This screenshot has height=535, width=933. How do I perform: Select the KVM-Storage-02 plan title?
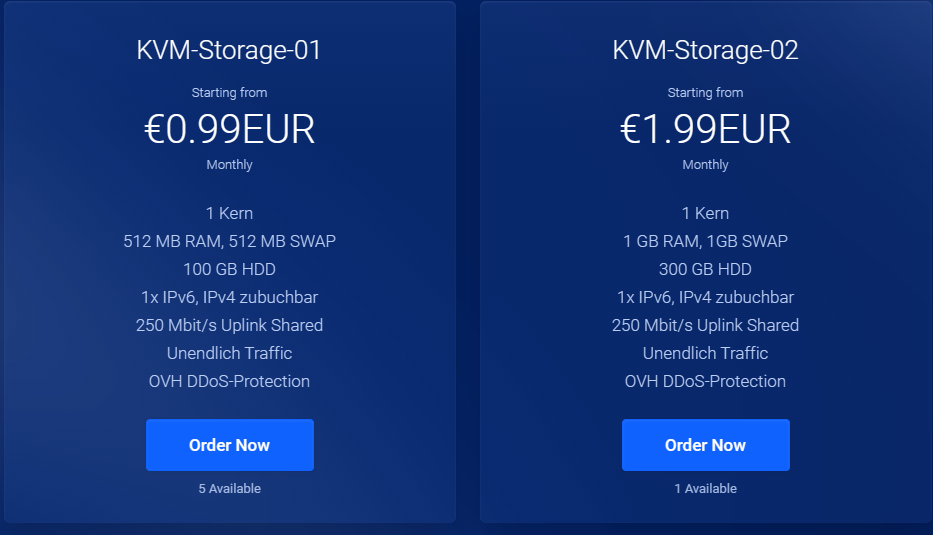coord(705,50)
